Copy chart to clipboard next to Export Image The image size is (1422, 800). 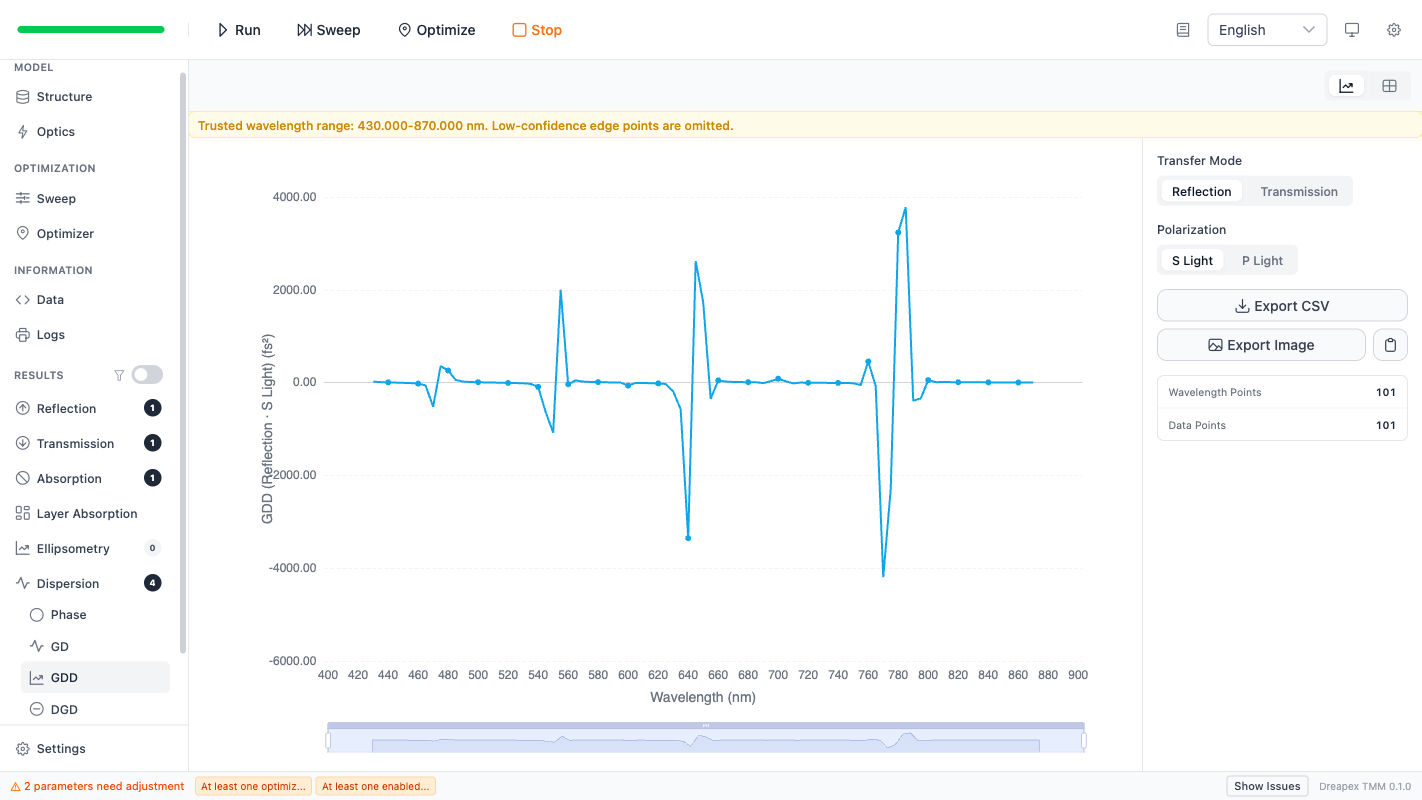pyautogui.click(x=1390, y=344)
